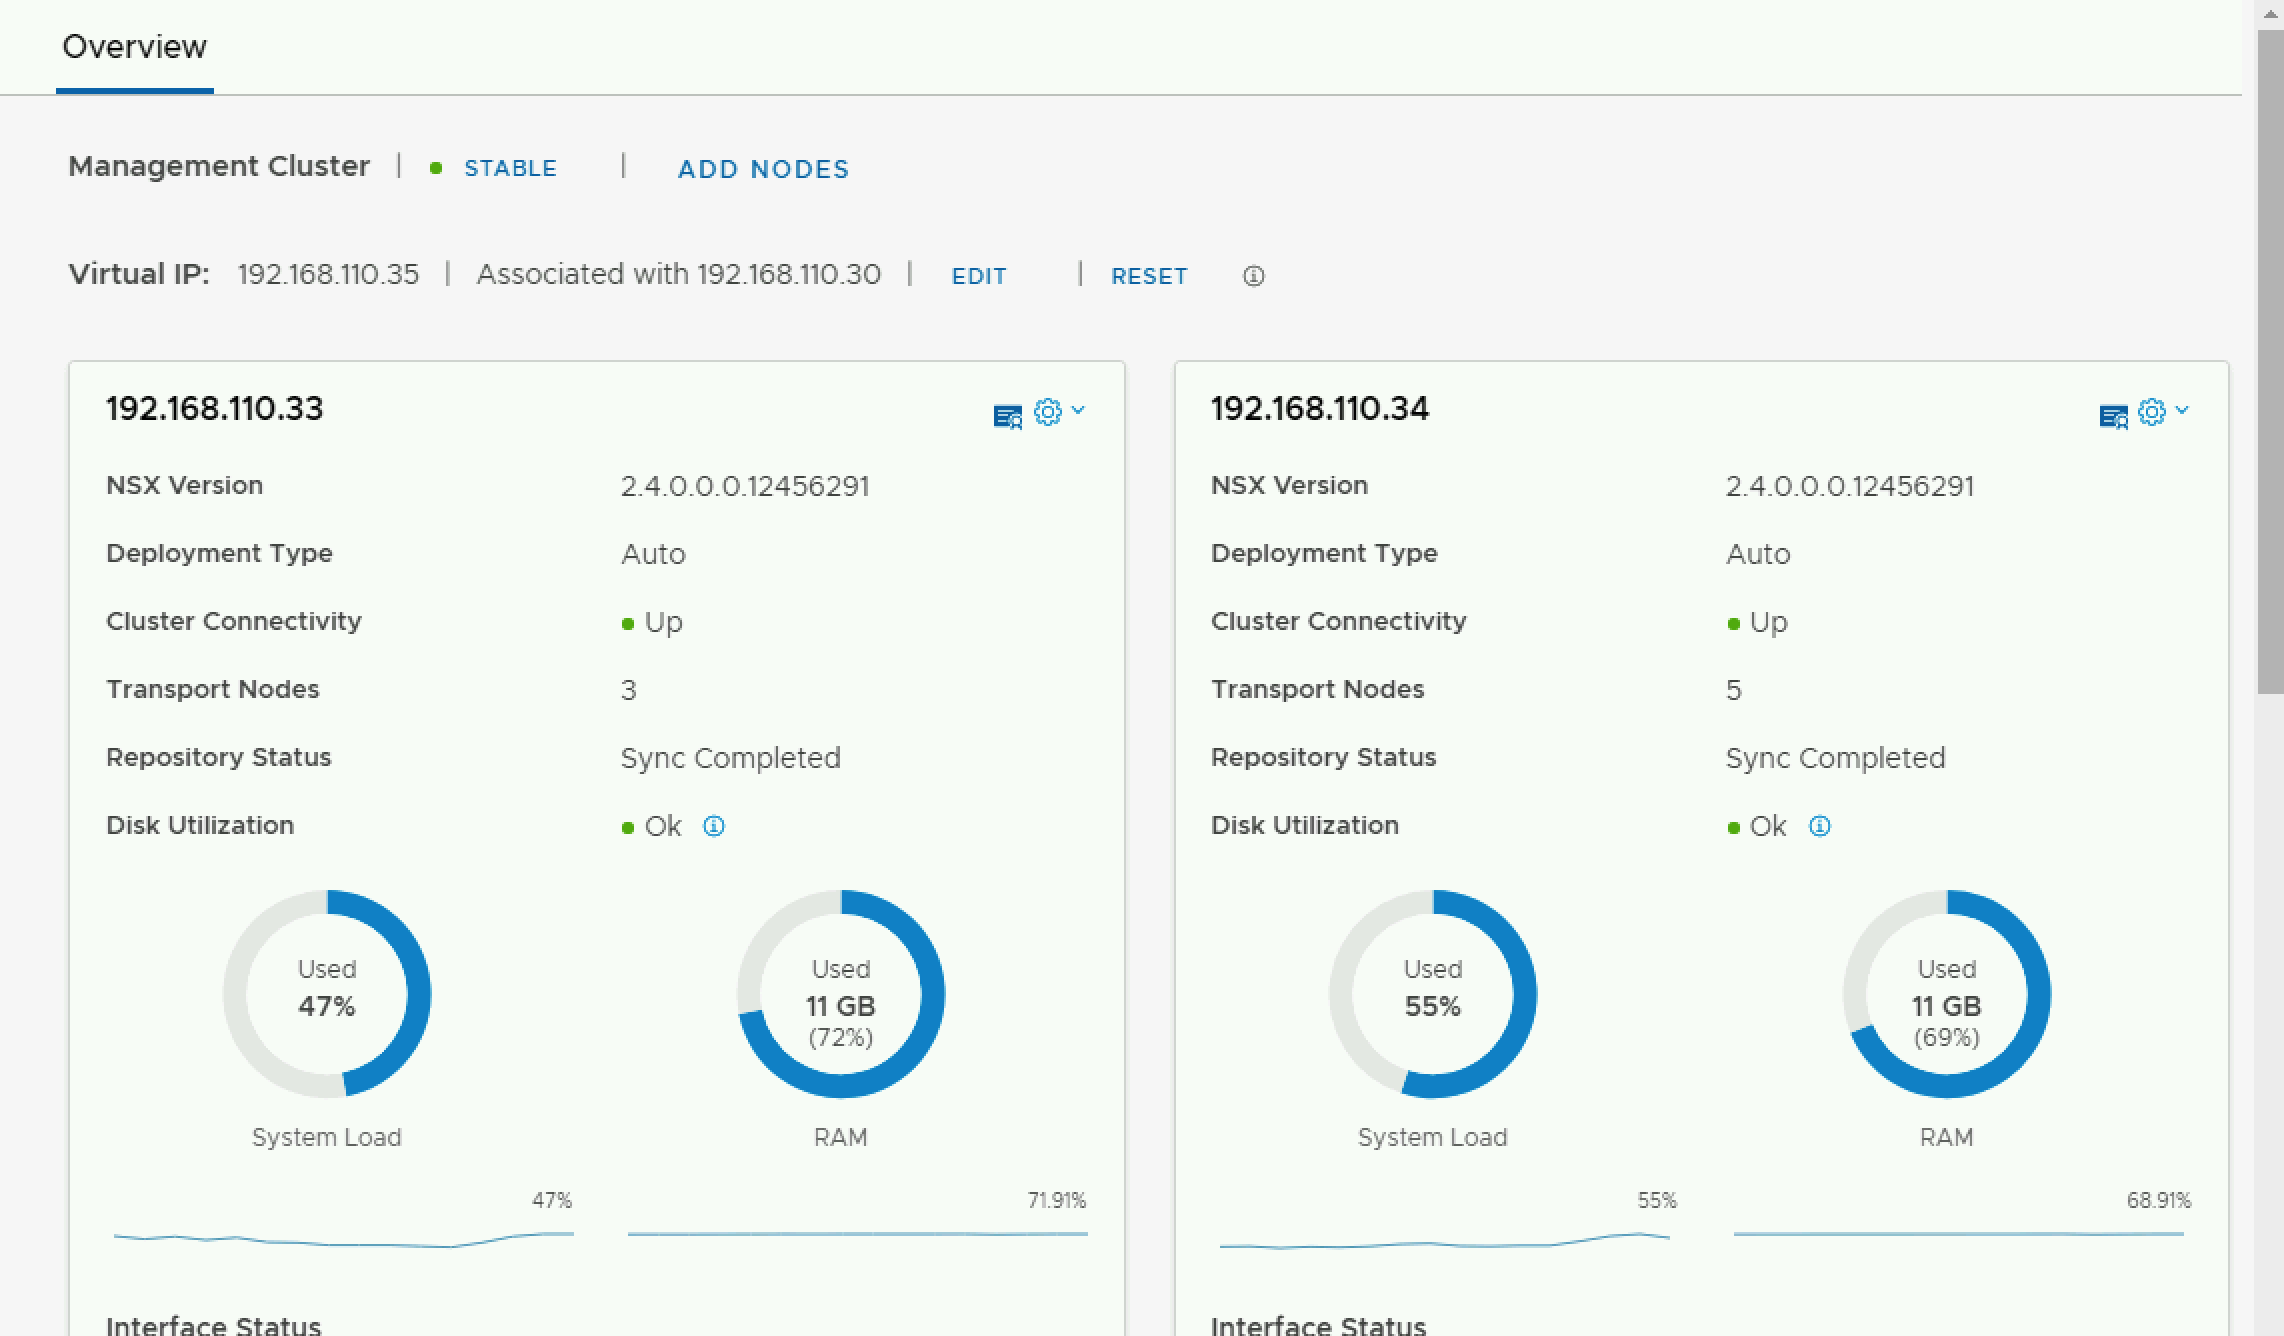Screen dimensions: 2284x1336
Task: Click the 55% System Load donut chart
Action: [x=1433, y=993]
